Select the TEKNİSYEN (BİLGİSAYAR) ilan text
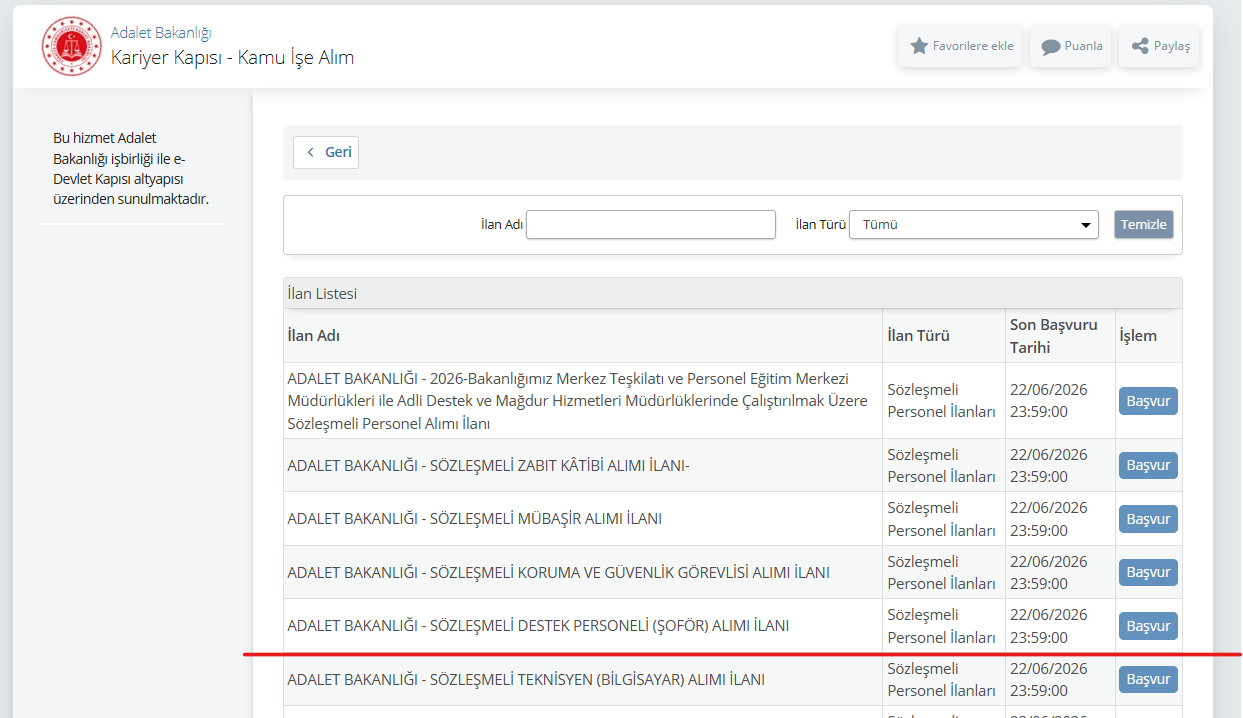1243x718 pixels. pos(526,680)
